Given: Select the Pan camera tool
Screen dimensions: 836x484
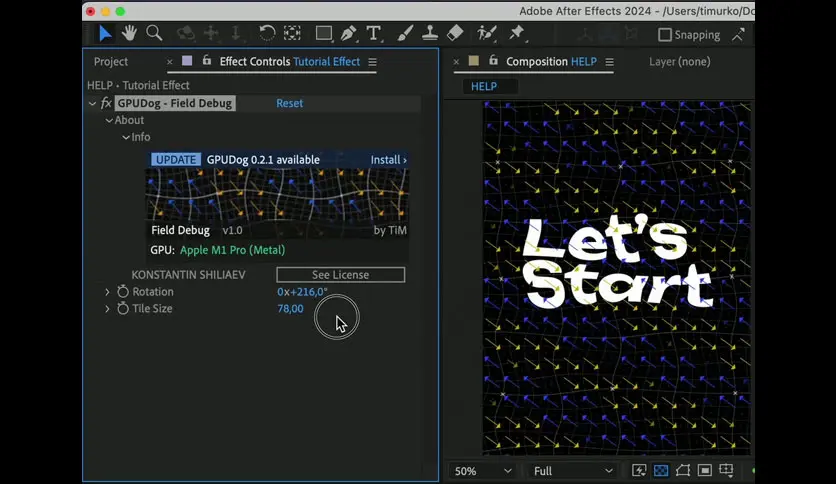Looking at the screenshot, I should tap(211, 34).
